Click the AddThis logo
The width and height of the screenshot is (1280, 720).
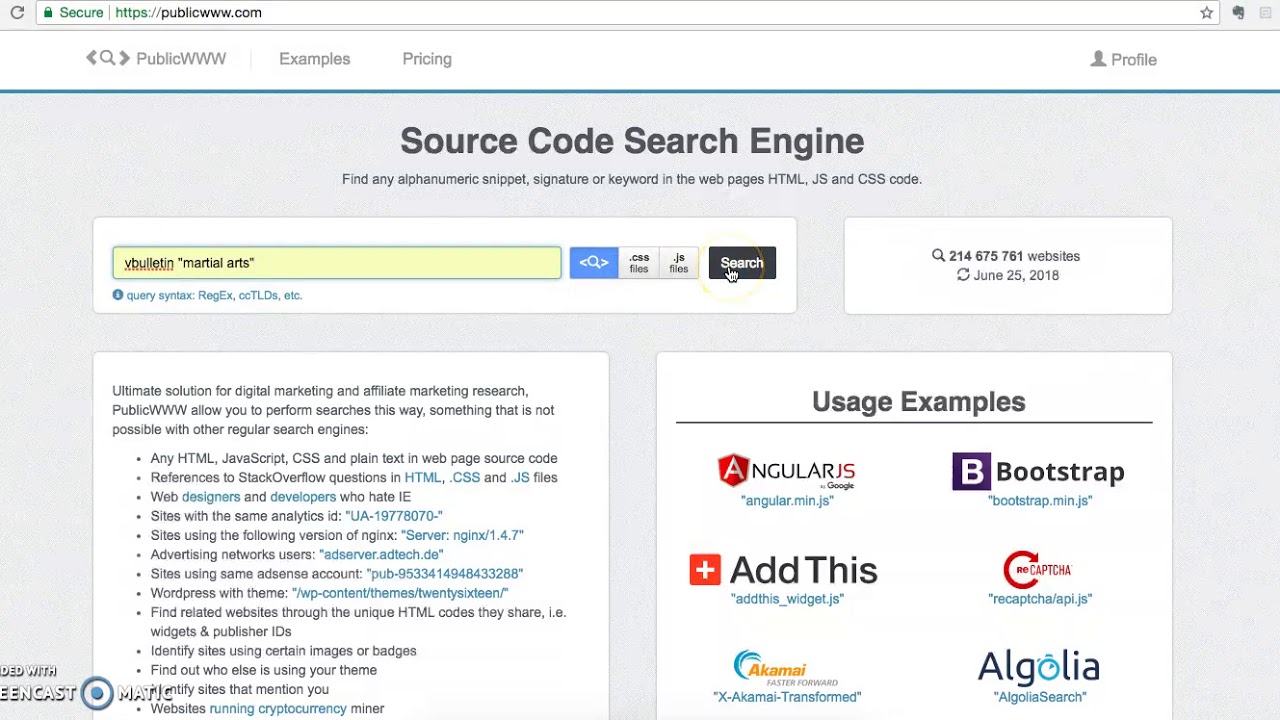[x=786, y=570]
